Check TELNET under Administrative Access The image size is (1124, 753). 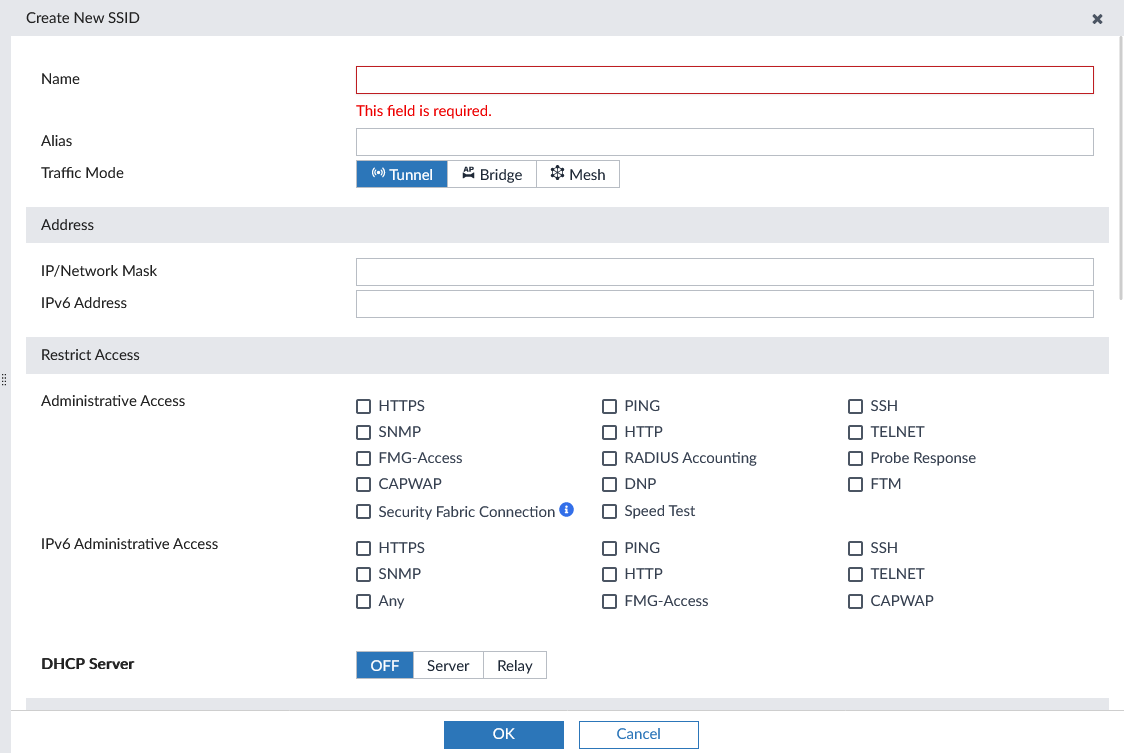coord(855,432)
